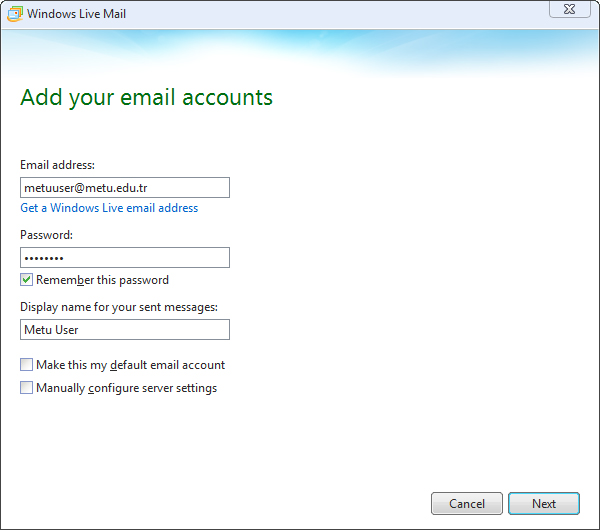Viewport: 600px width, 530px height.
Task: Proceed with the Next button
Action: click(x=544, y=504)
